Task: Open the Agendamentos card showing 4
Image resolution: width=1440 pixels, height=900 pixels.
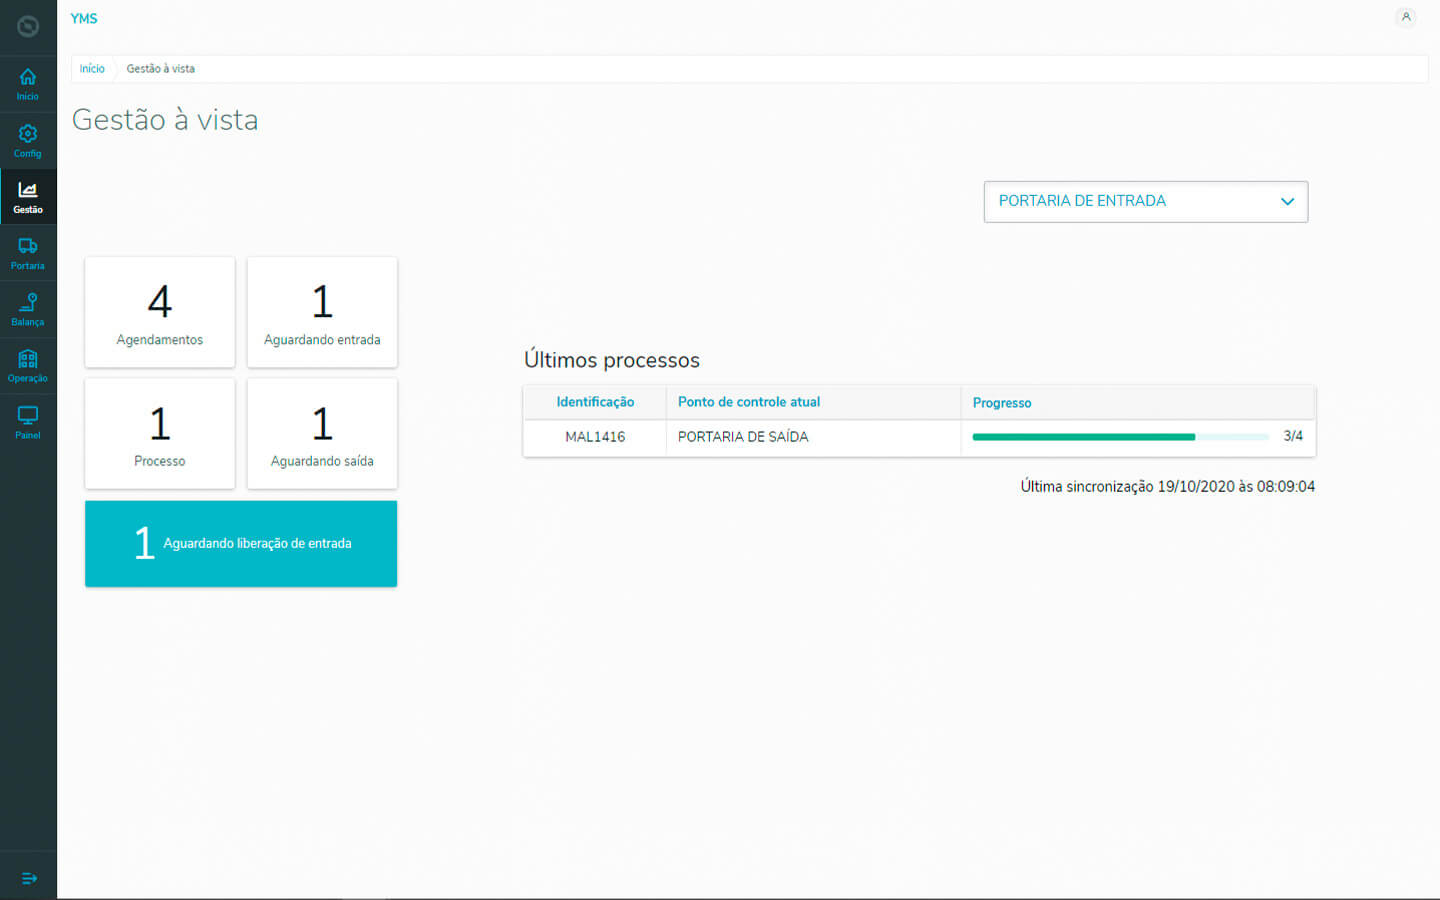Action: (160, 312)
